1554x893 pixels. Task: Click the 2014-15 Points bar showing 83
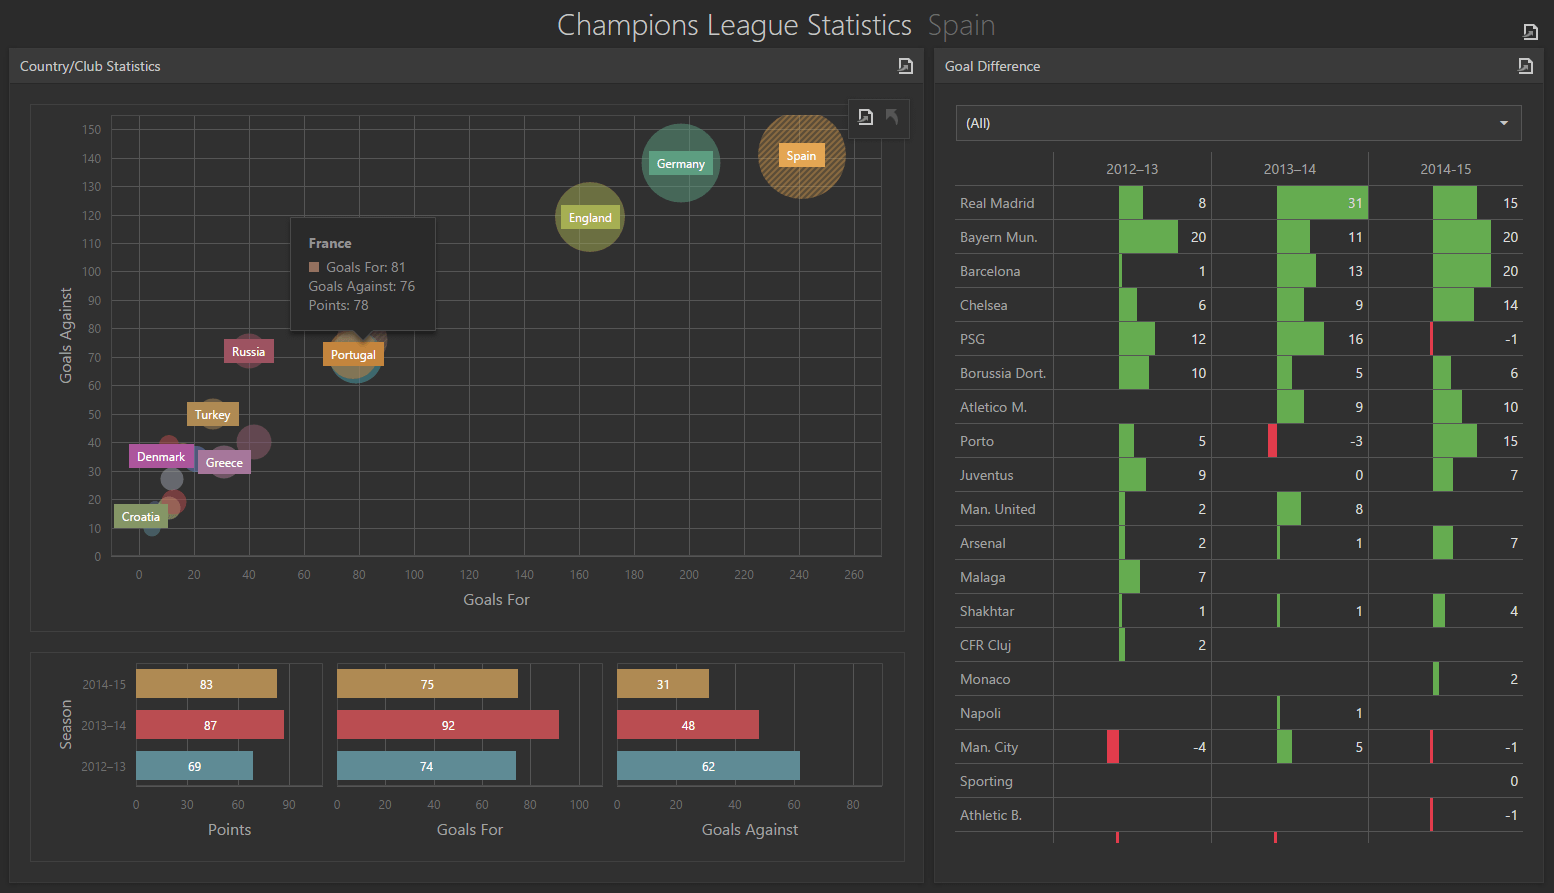pos(206,684)
